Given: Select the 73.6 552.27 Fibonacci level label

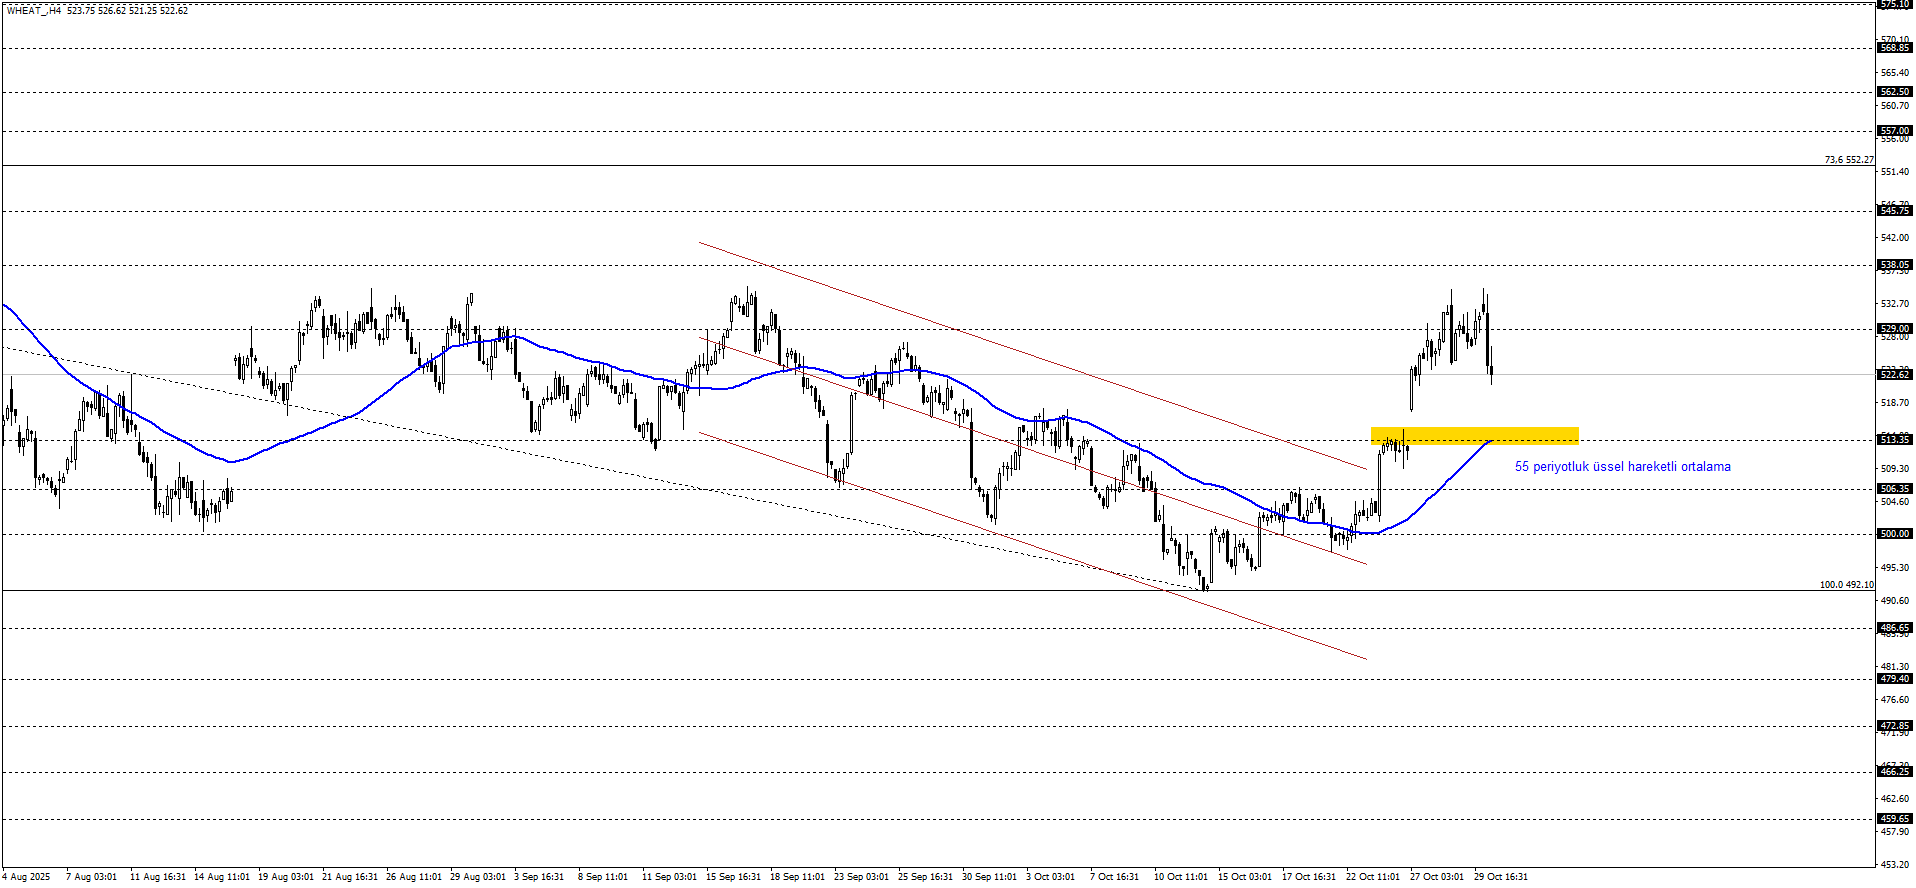Looking at the screenshot, I should pyautogui.click(x=1848, y=160).
